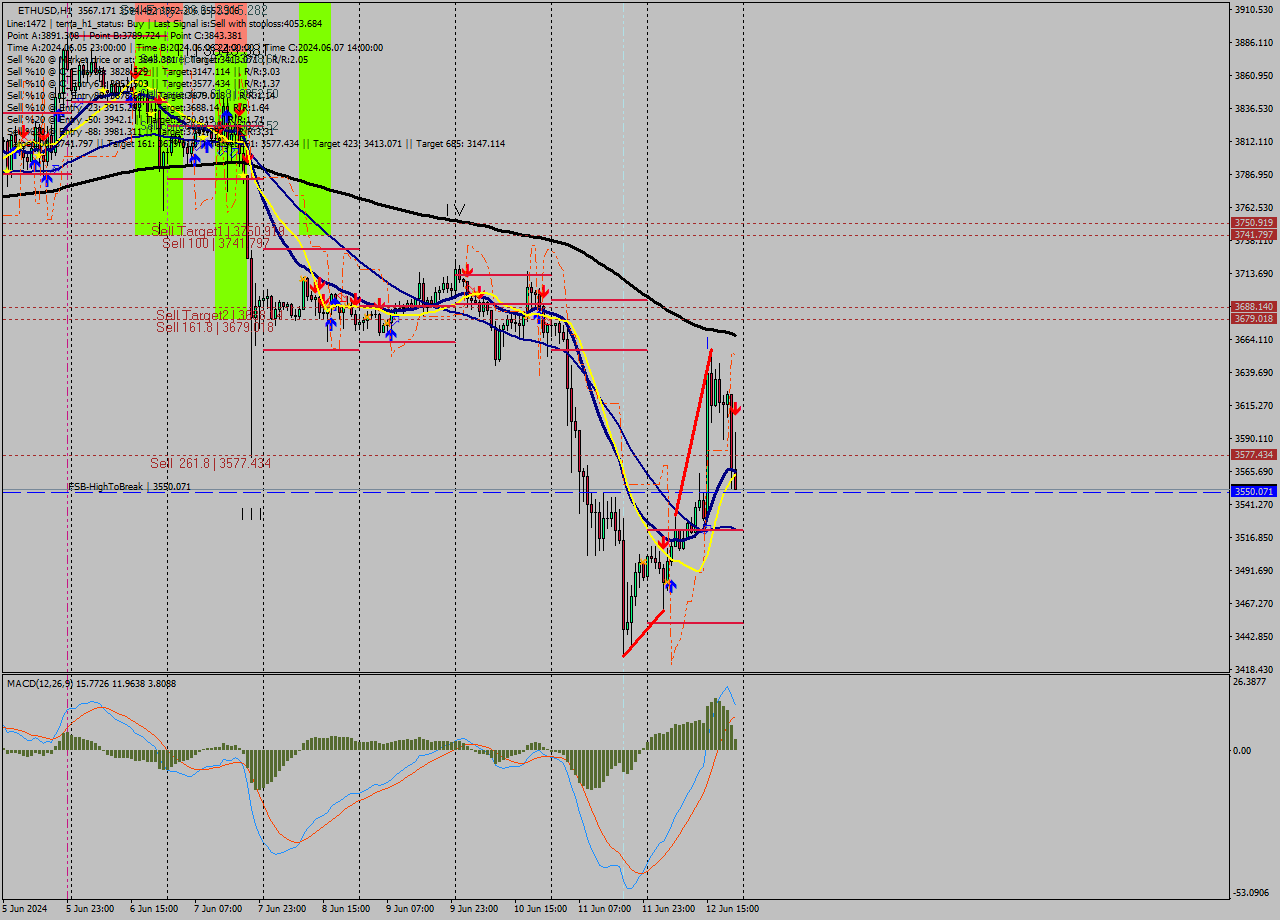Click the 3442.850 price axis value
This screenshot has height=920, width=1280.
point(1254,637)
